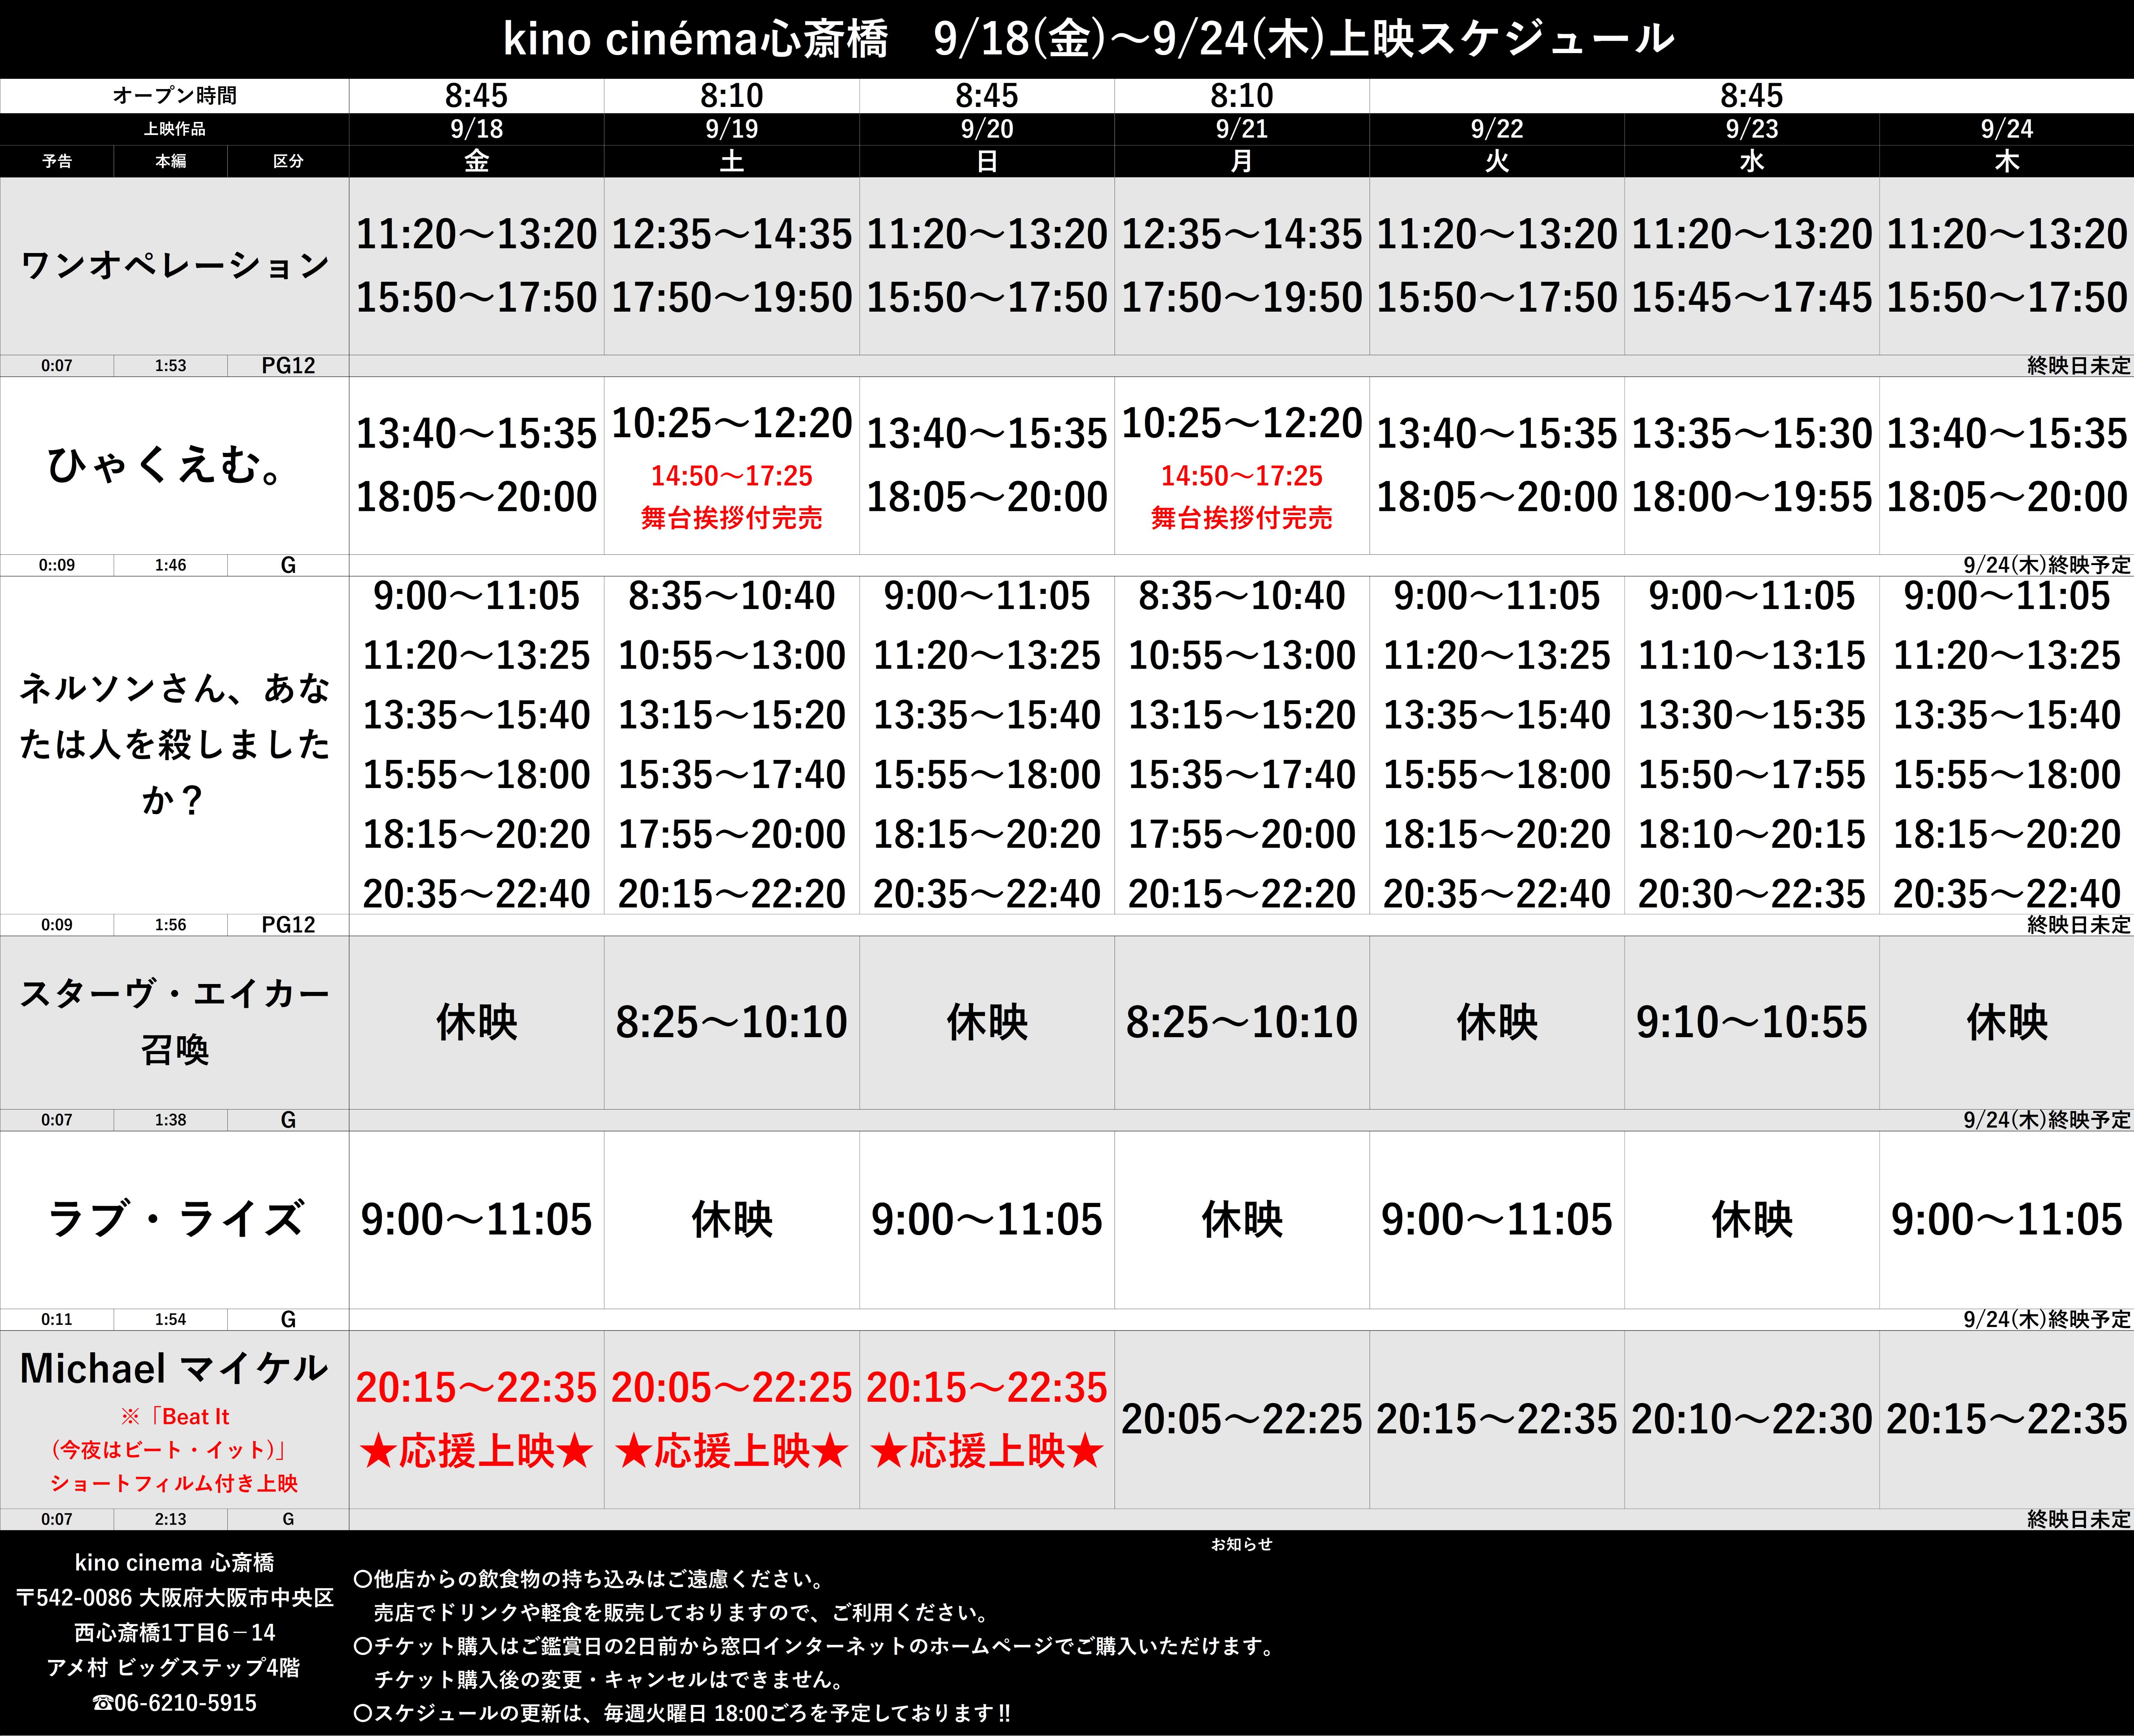Click the オープン時間 header cell
The width and height of the screenshot is (2134, 1736).
pyautogui.click(x=174, y=96)
